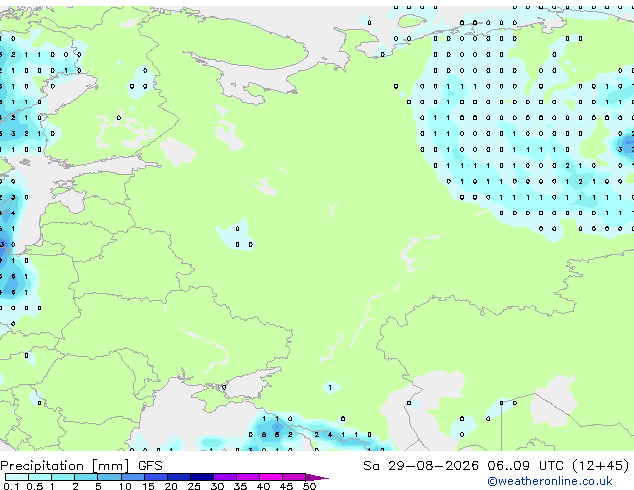Click the '40' legend scale label
Screen dimensions: 634x490
tap(263, 486)
